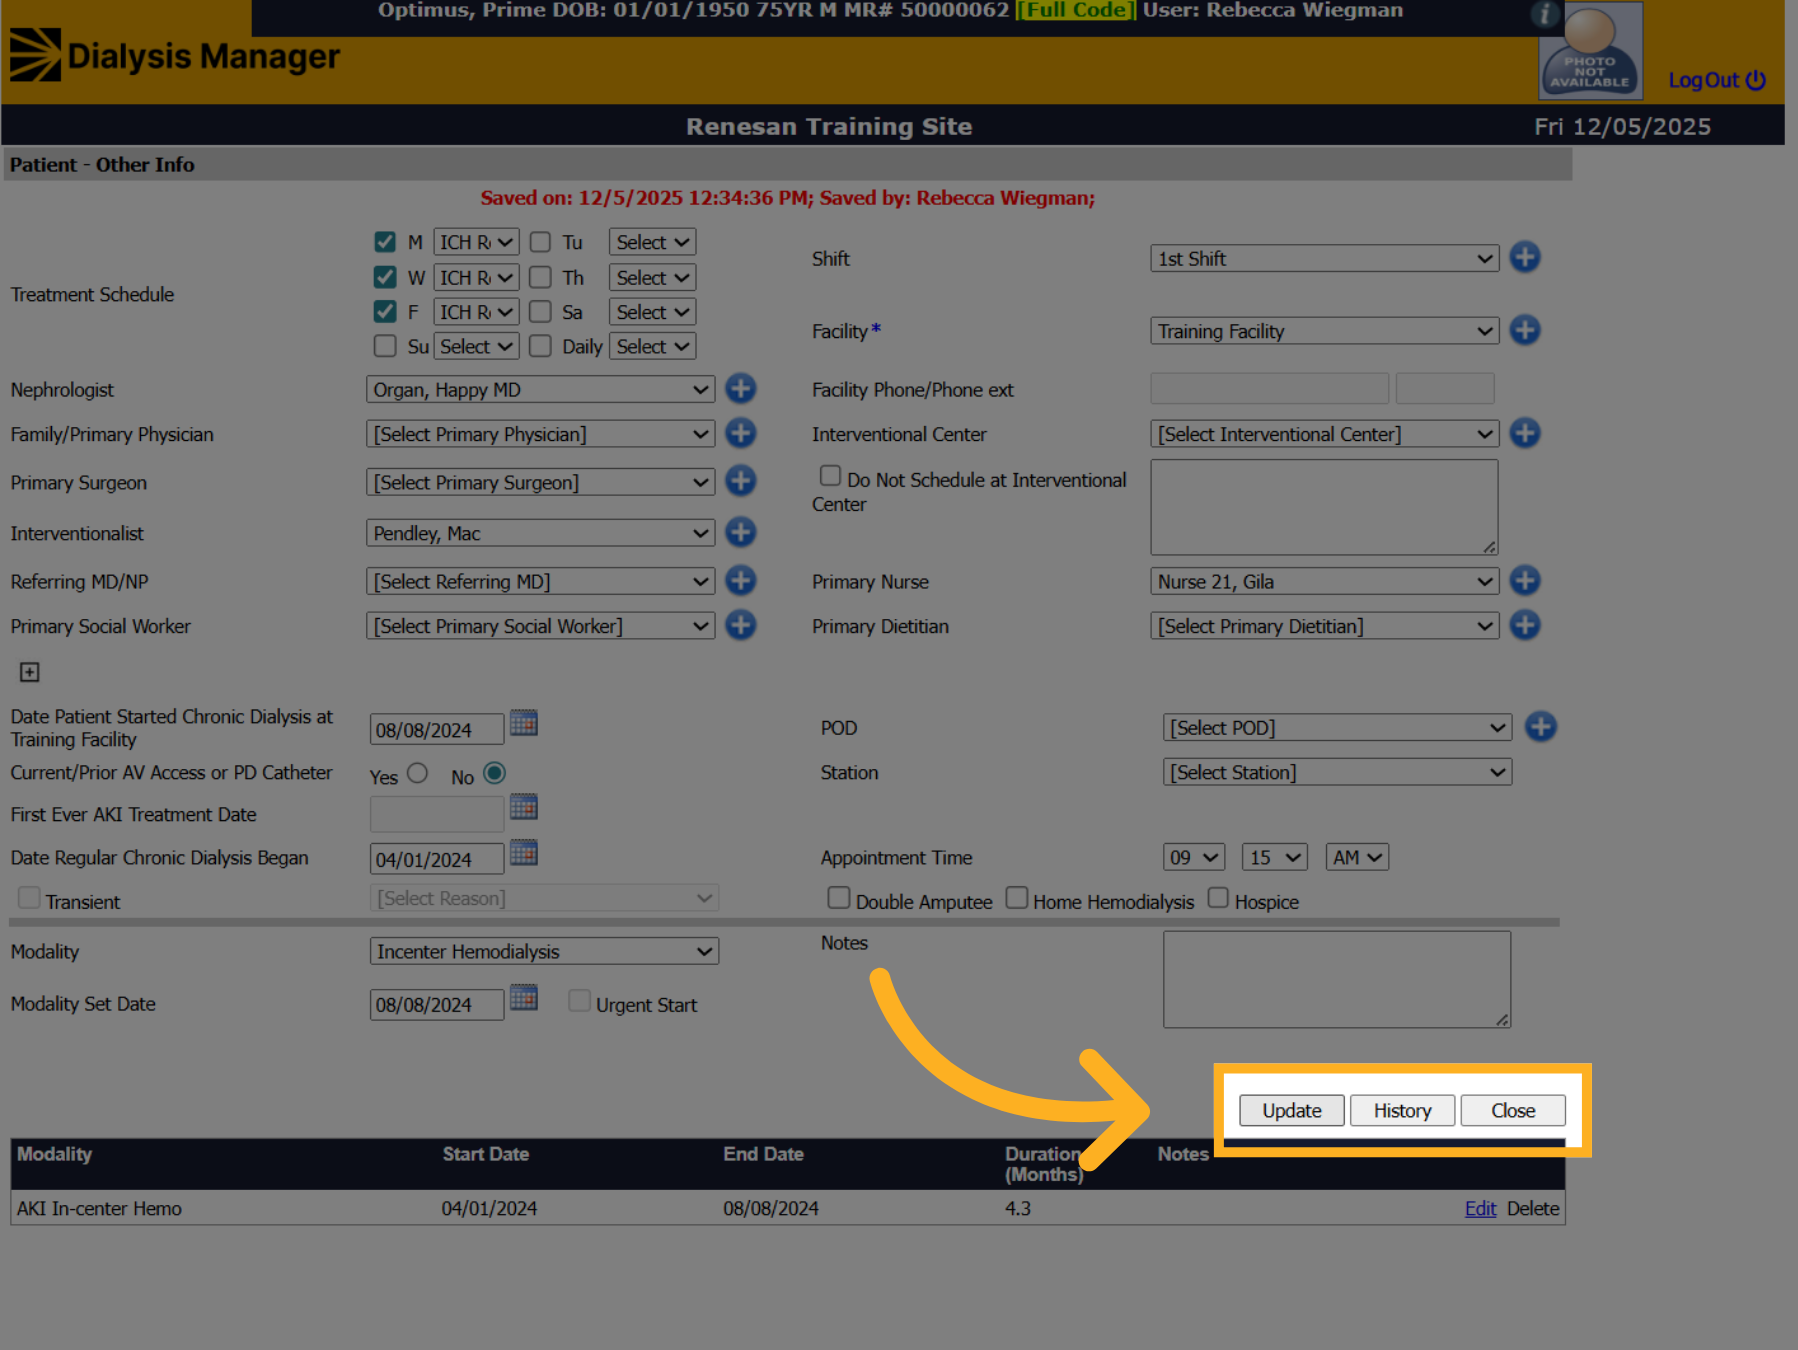Open the Modality dropdown

click(544, 951)
